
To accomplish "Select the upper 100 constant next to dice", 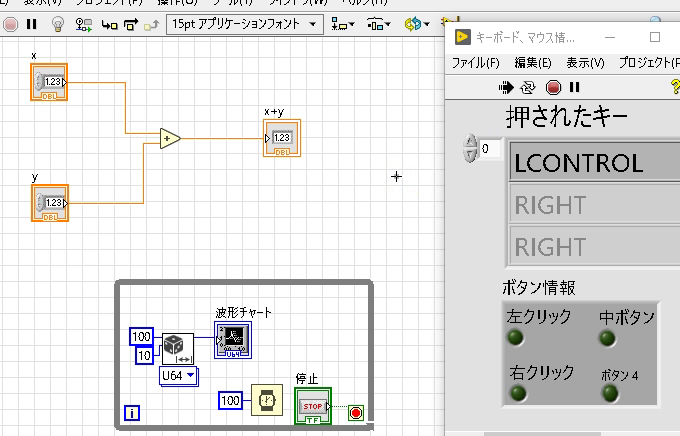I will tap(141, 337).
